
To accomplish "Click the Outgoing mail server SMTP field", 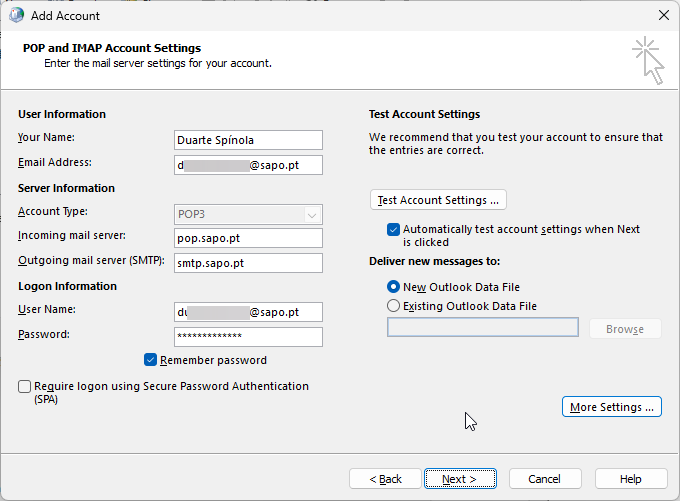I will (248, 263).
